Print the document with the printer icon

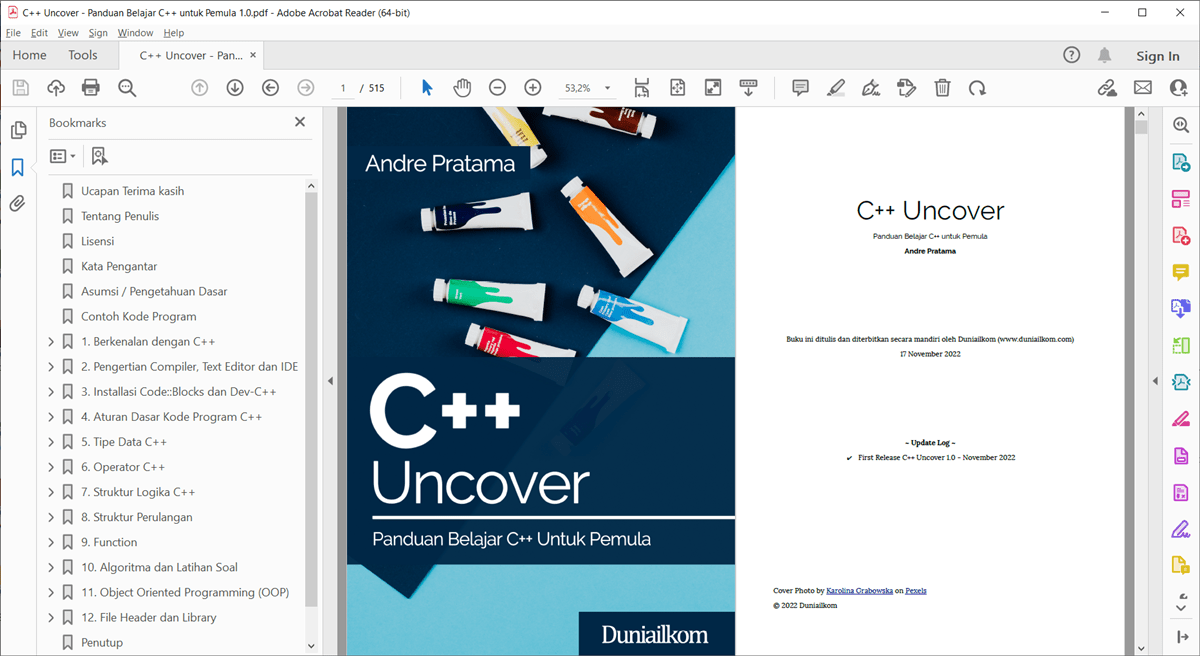click(91, 88)
